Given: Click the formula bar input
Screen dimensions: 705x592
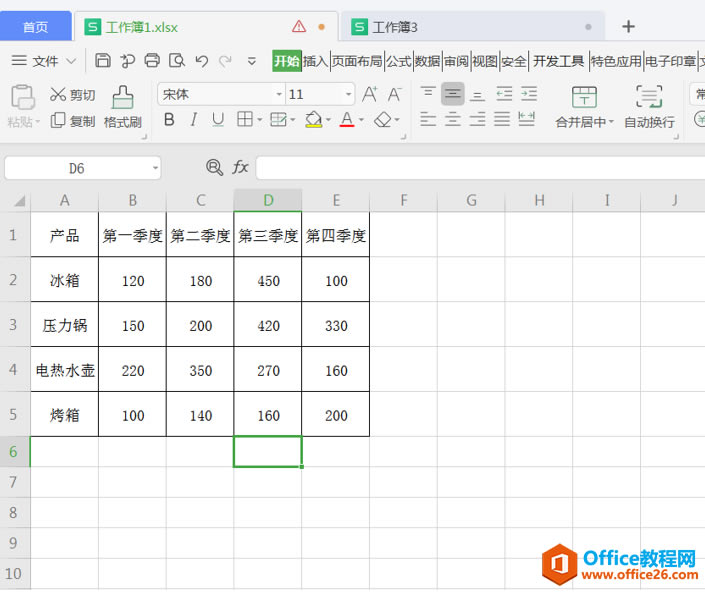Looking at the screenshot, I should click(480, 168).
